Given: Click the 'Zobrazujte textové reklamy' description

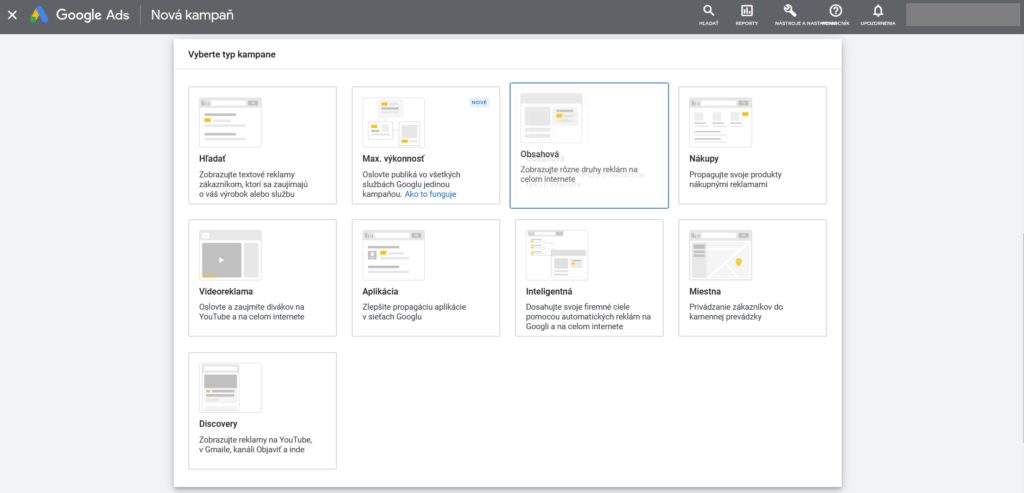Looking at the screenshot, I should [253, 184].
